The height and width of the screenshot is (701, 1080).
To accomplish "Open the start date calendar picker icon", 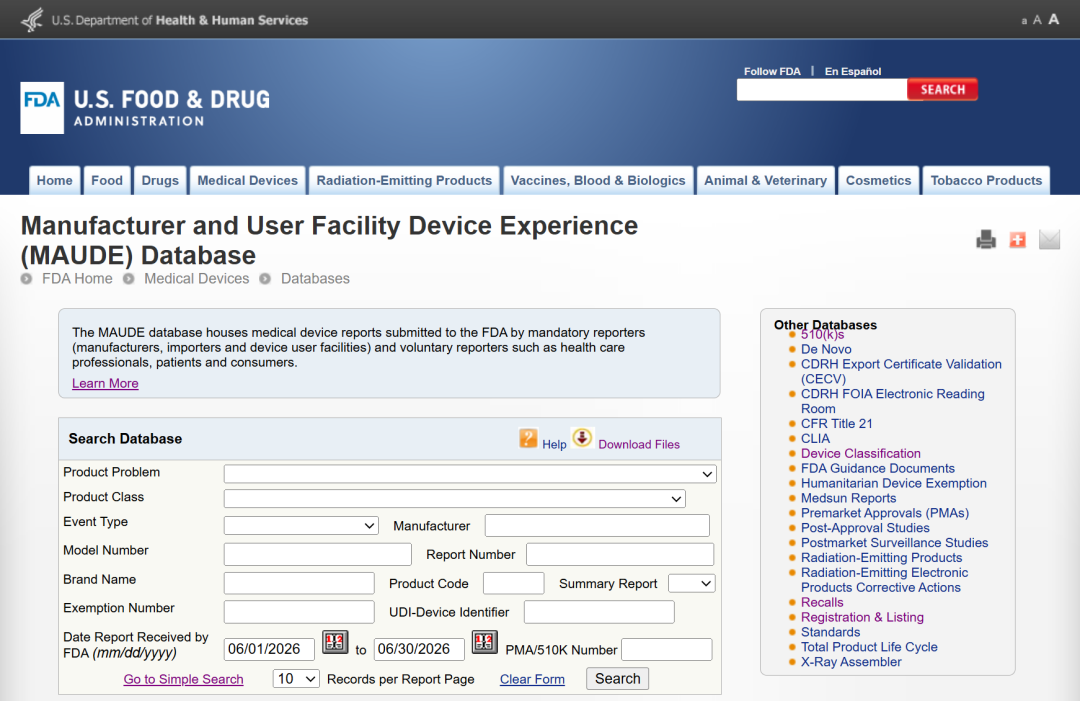I will point(335,642).
